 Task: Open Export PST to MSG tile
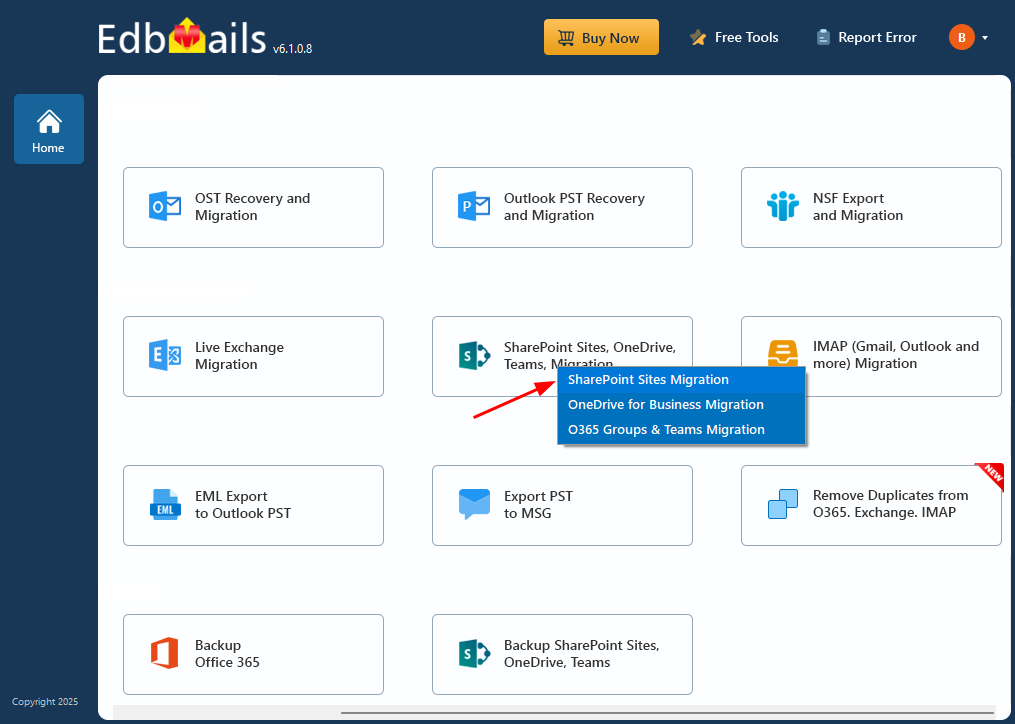pyautogui.click(x=562, y=505)
